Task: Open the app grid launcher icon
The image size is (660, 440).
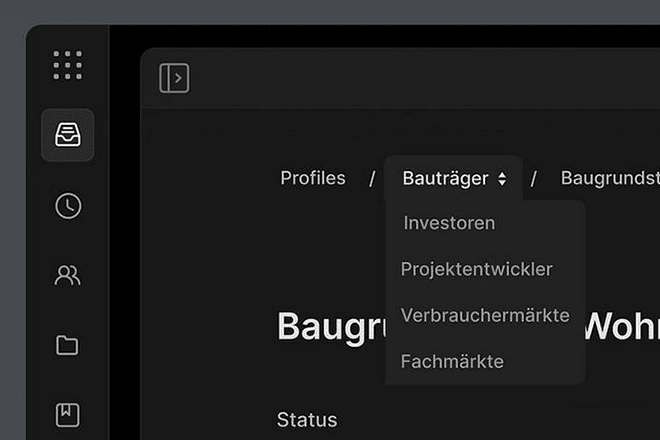Action: pyautogui.click(x=67, y=65)
